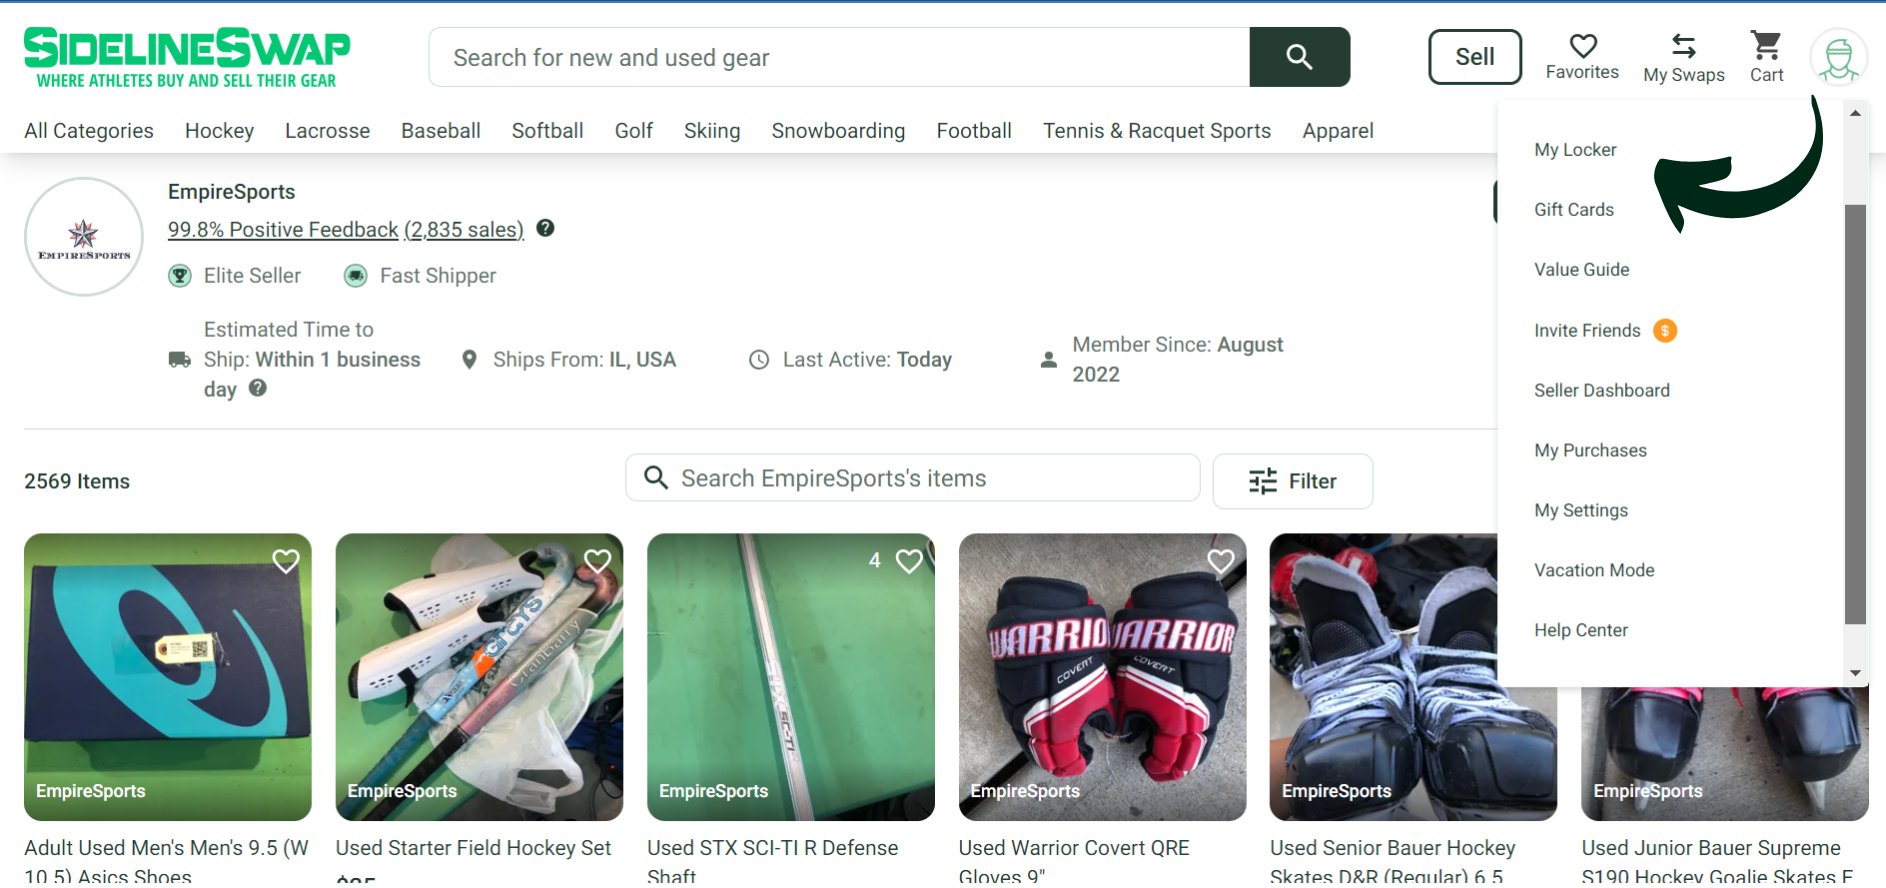The image size is (1886, 888).
Task: Open My Settings
Action: tap(1581, 510)
